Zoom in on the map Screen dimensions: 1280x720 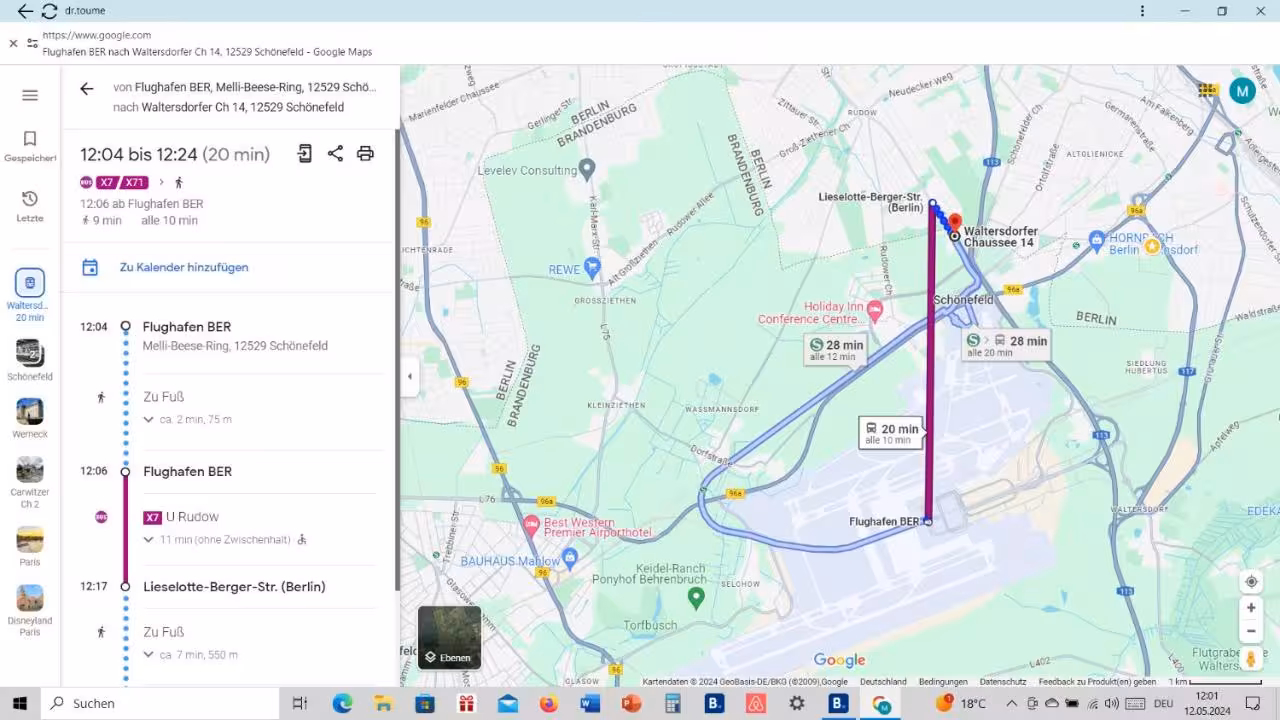(1251, 607)
